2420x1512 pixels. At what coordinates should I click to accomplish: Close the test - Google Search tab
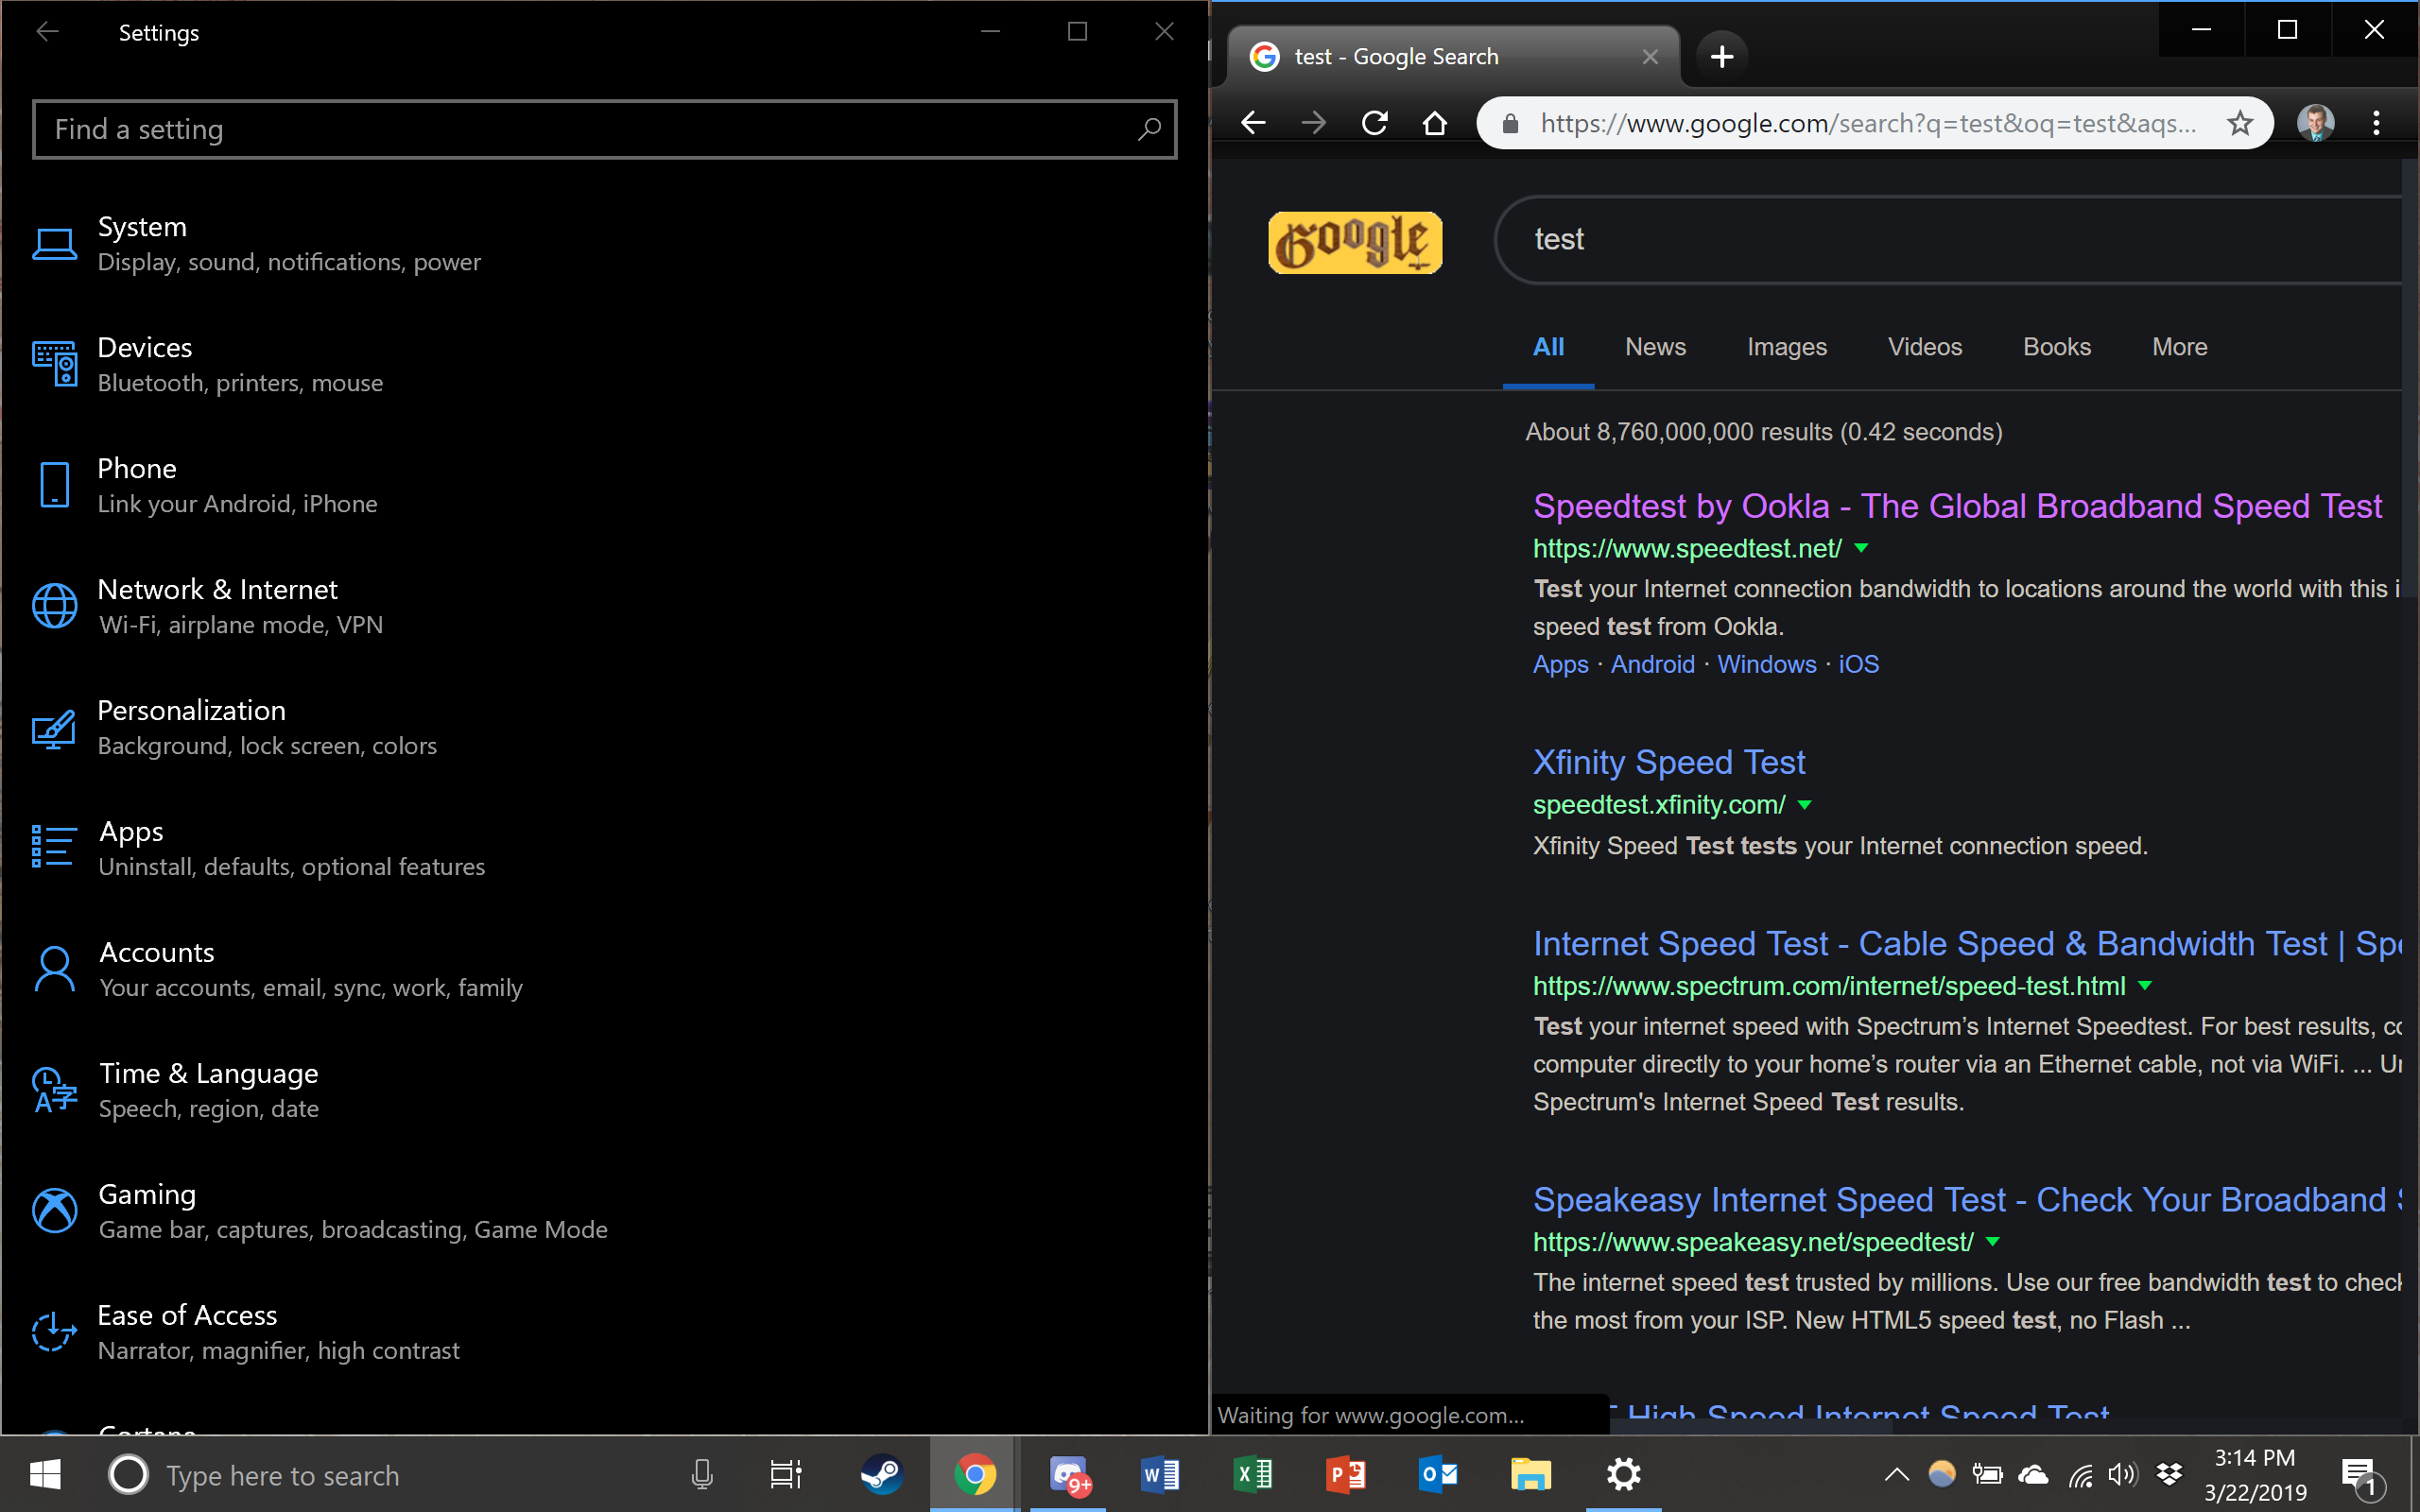click(x=1650, y=57)
